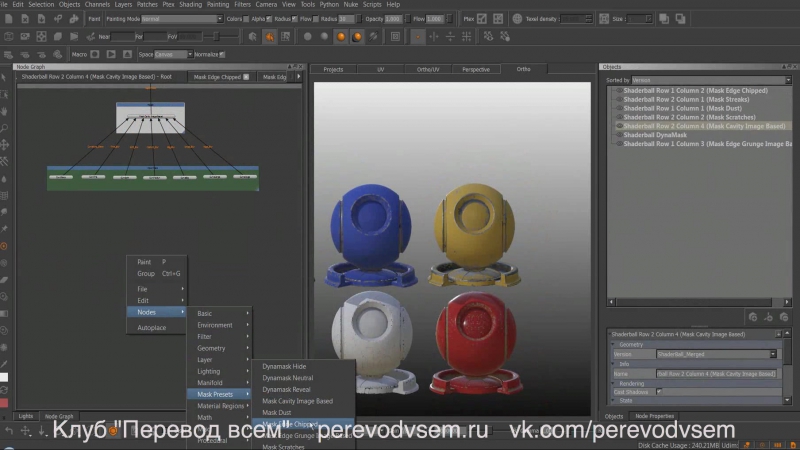Switch to the Ortho/UV view tab
This screenshot has height=450, width=800.
click(x=428, y=69)
